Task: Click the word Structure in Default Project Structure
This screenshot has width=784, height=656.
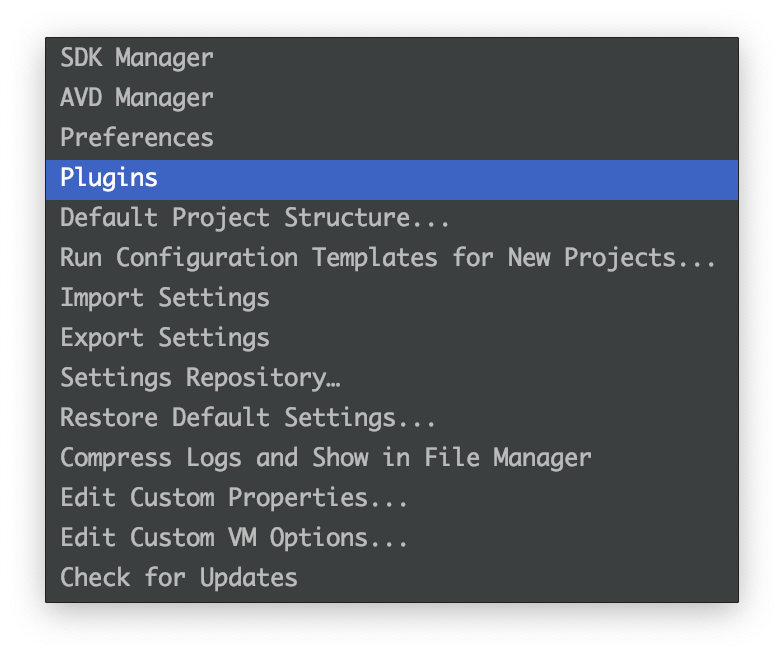Action: 348,218
